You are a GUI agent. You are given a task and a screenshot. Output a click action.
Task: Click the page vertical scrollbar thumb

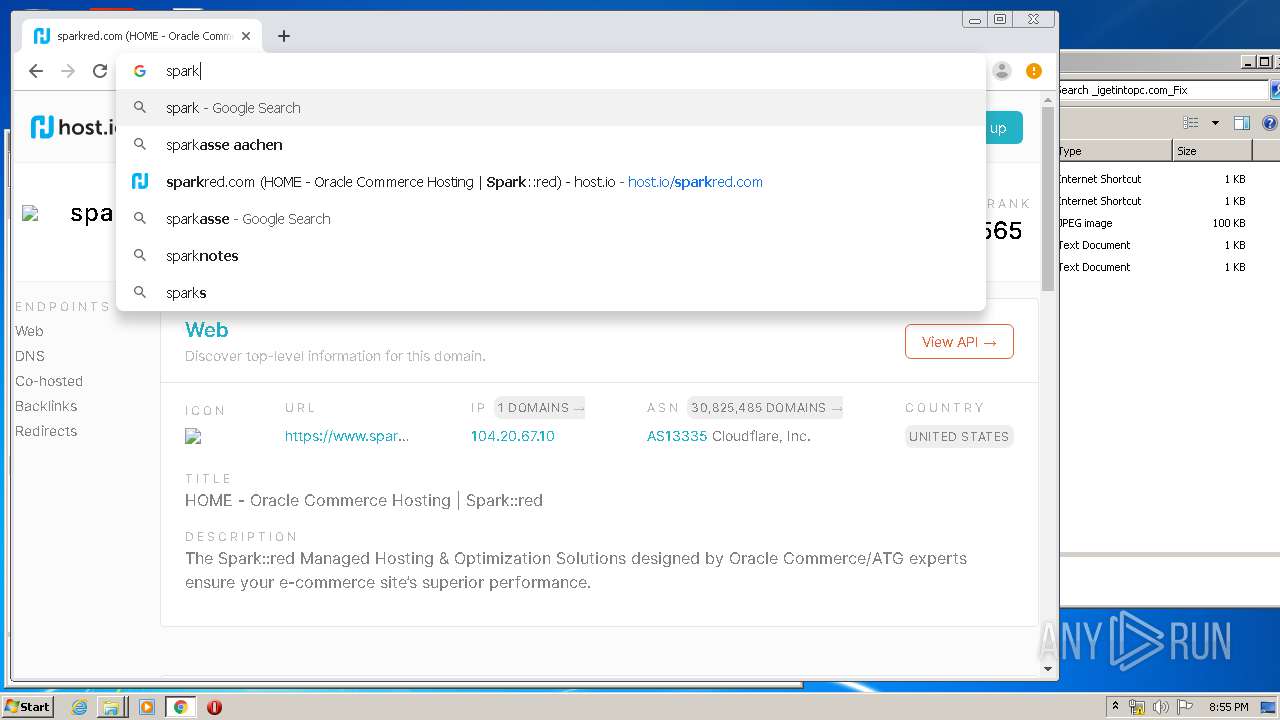(1048, 198)
